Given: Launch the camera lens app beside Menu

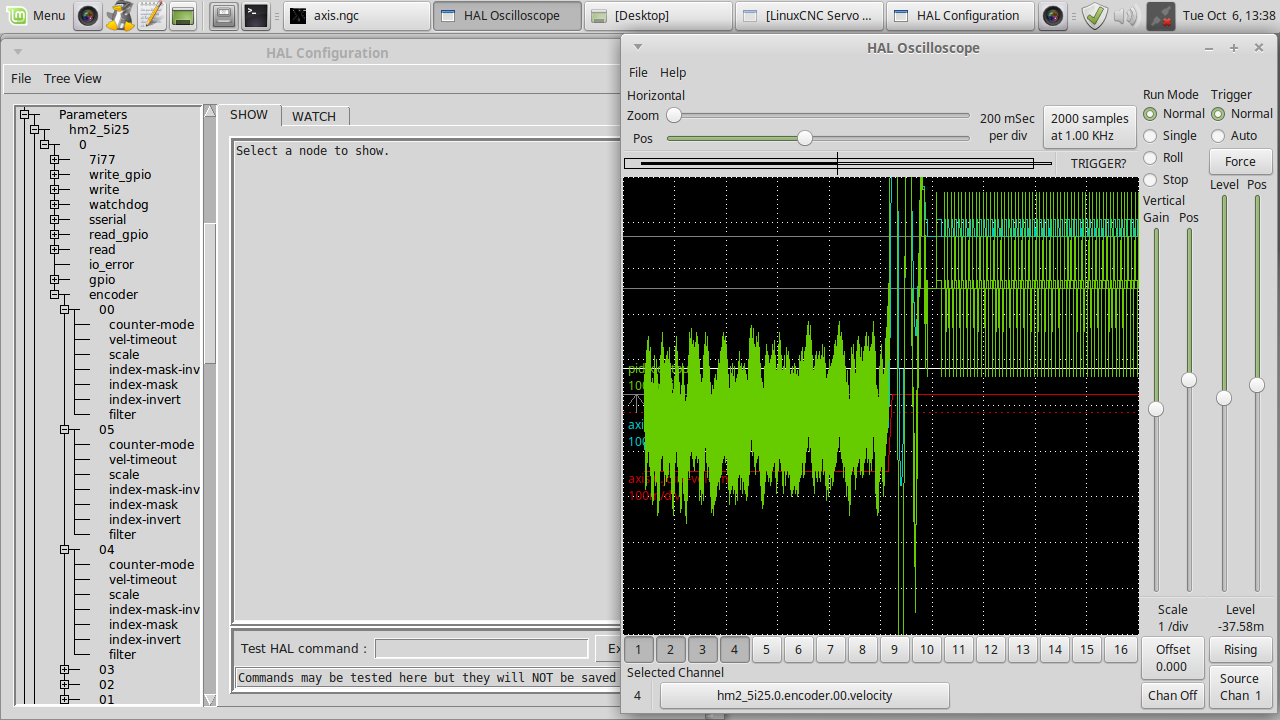Looking at the screenshot, I should (89, 15).
